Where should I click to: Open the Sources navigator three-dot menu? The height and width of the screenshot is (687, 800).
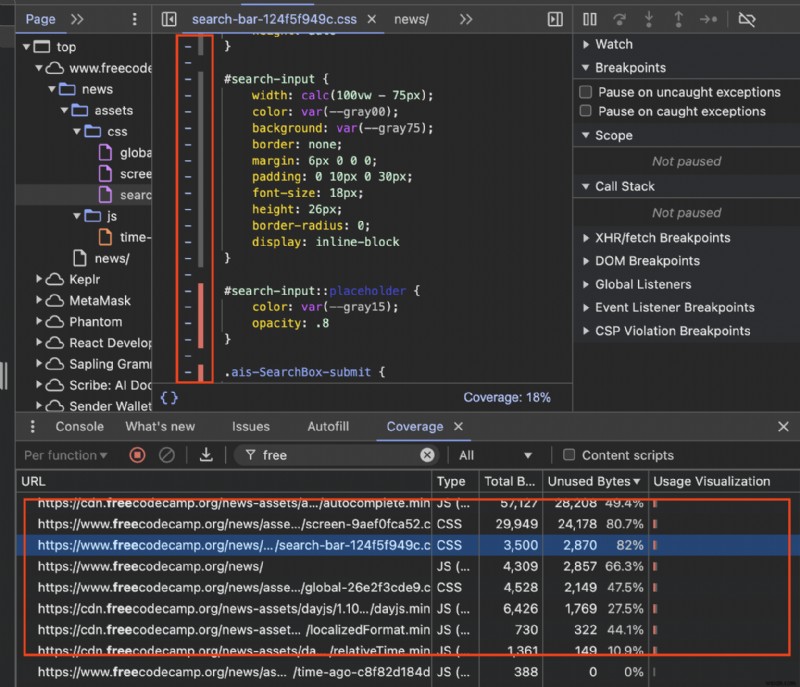[134, 19]
